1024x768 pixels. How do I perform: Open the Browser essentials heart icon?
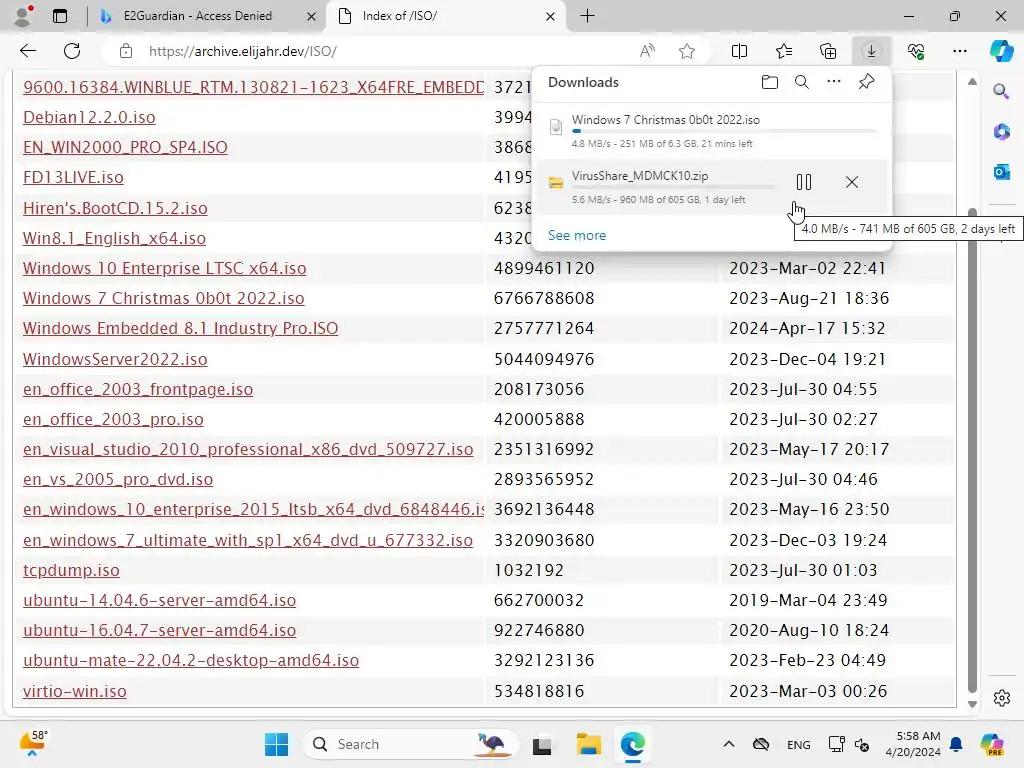(x=916, y=51)
